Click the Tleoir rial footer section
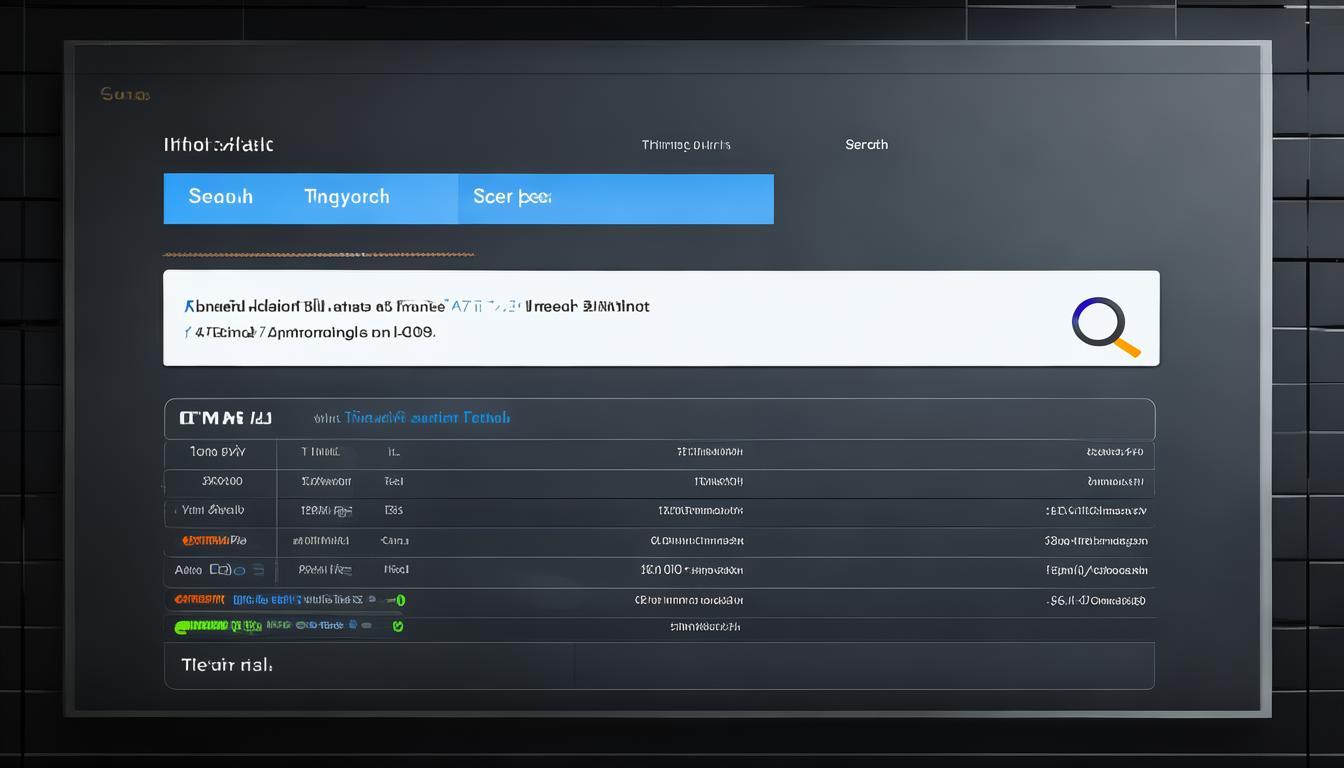The width and height of the screenshot is (1344, 768). (x=227, y=665)
